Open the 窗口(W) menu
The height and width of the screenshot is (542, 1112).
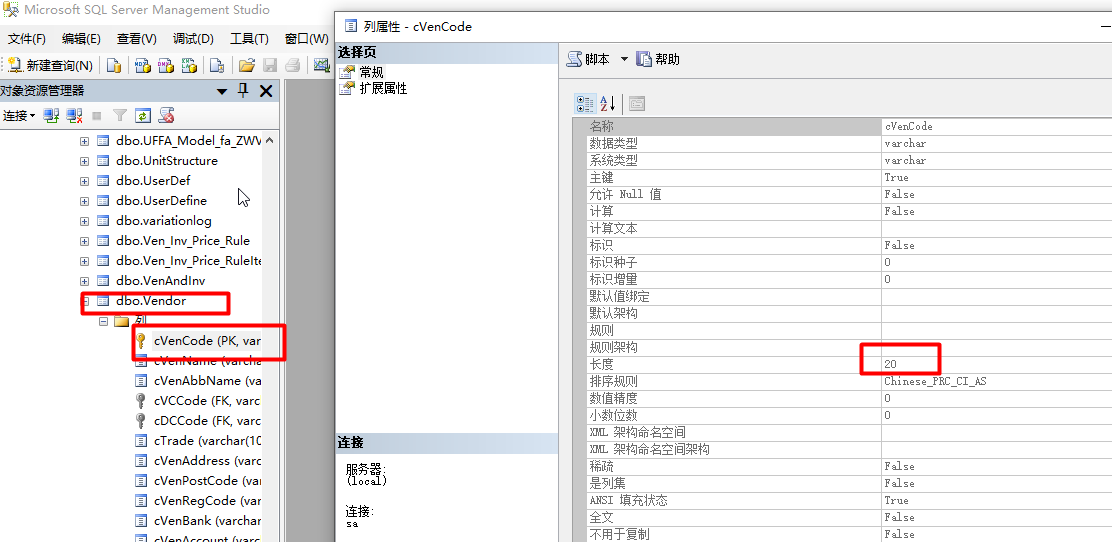(x=306, y=38)
